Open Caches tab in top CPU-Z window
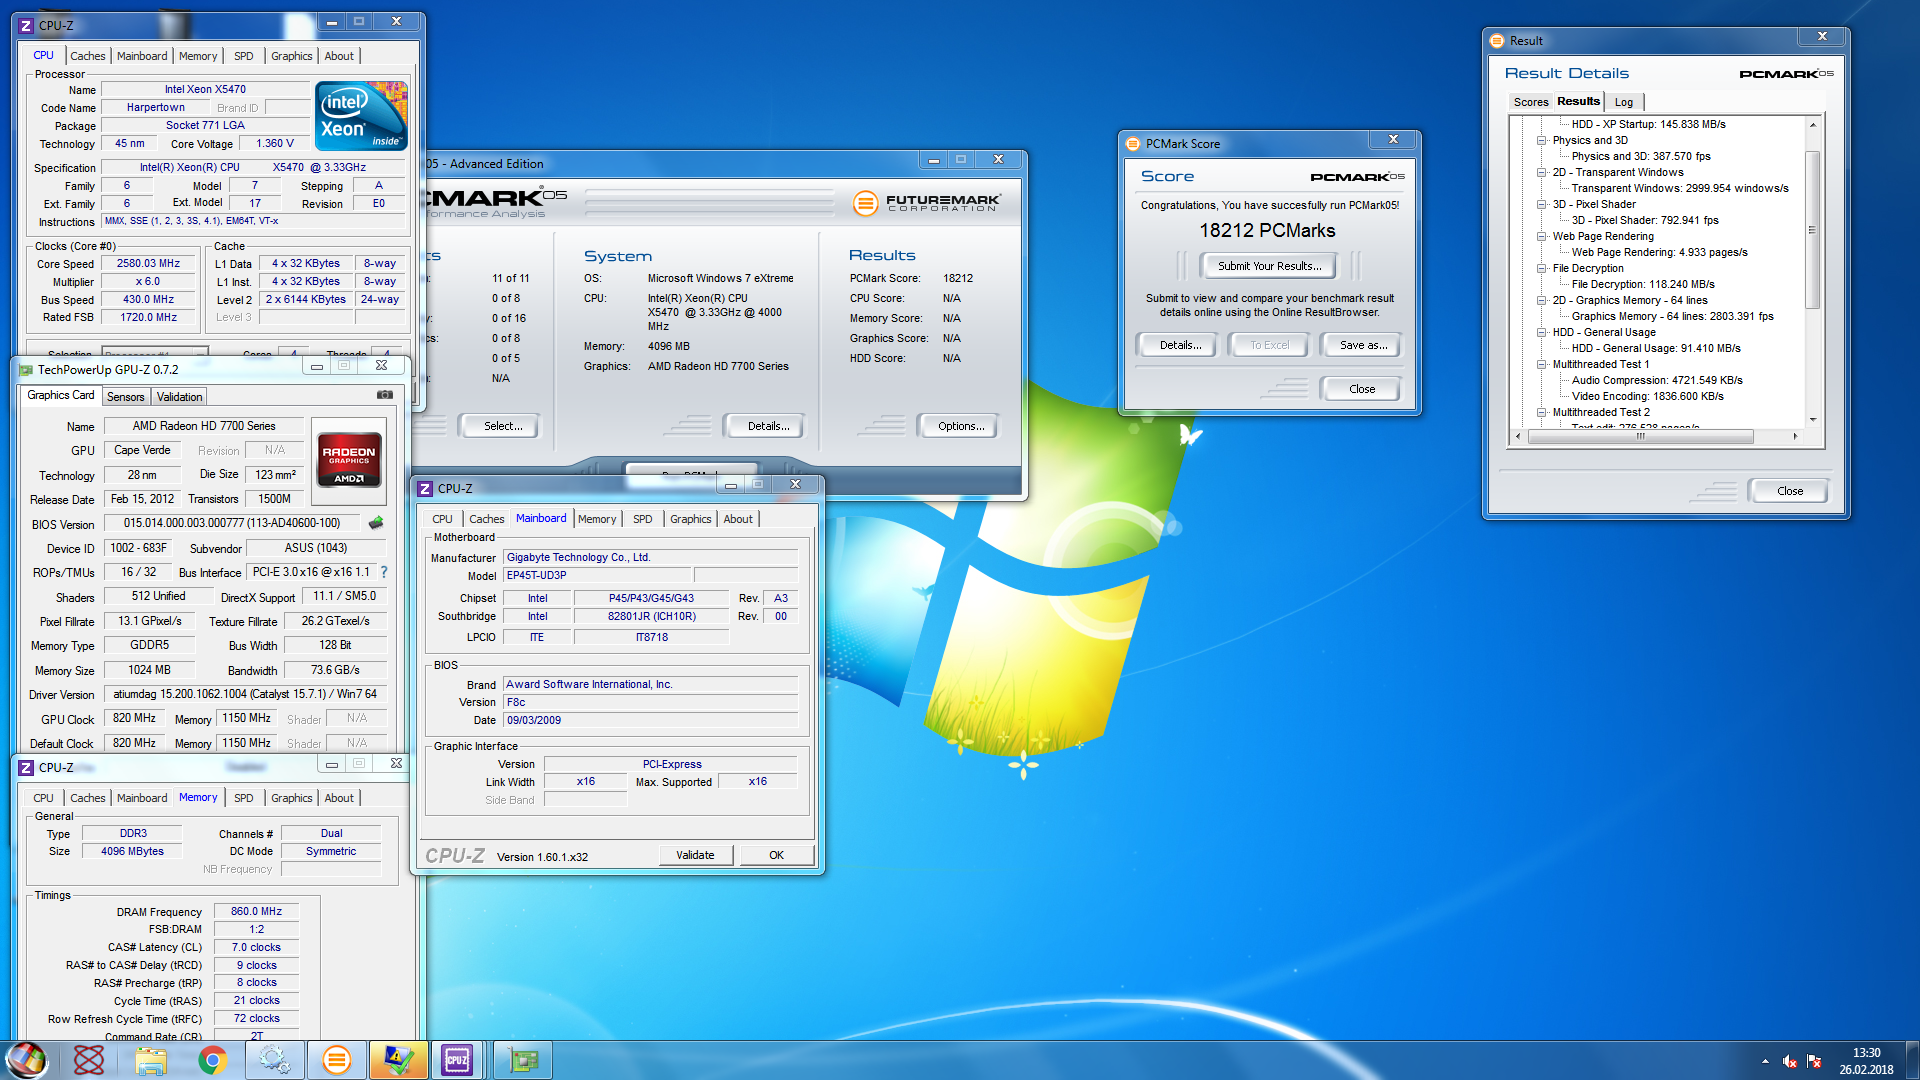This screenshot has width=1920, height=1080. (88, 56)
